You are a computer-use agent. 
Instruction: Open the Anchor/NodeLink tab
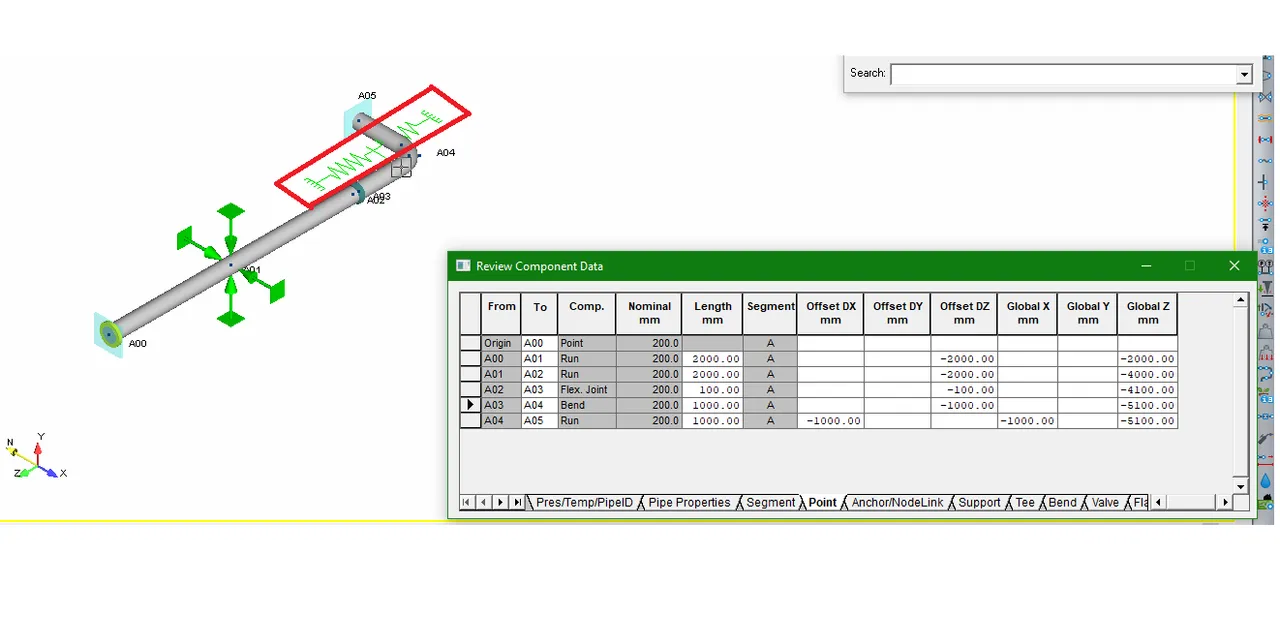coord(897,502)
